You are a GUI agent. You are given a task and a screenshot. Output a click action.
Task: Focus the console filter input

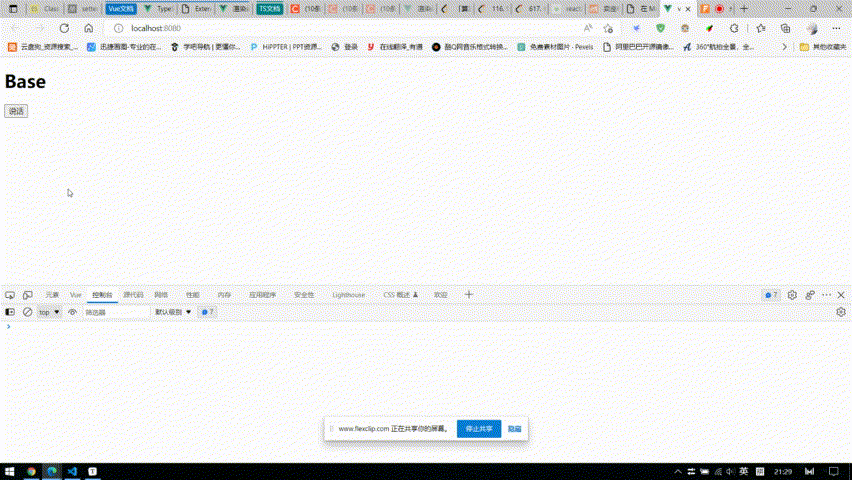[x=115, y=313]
